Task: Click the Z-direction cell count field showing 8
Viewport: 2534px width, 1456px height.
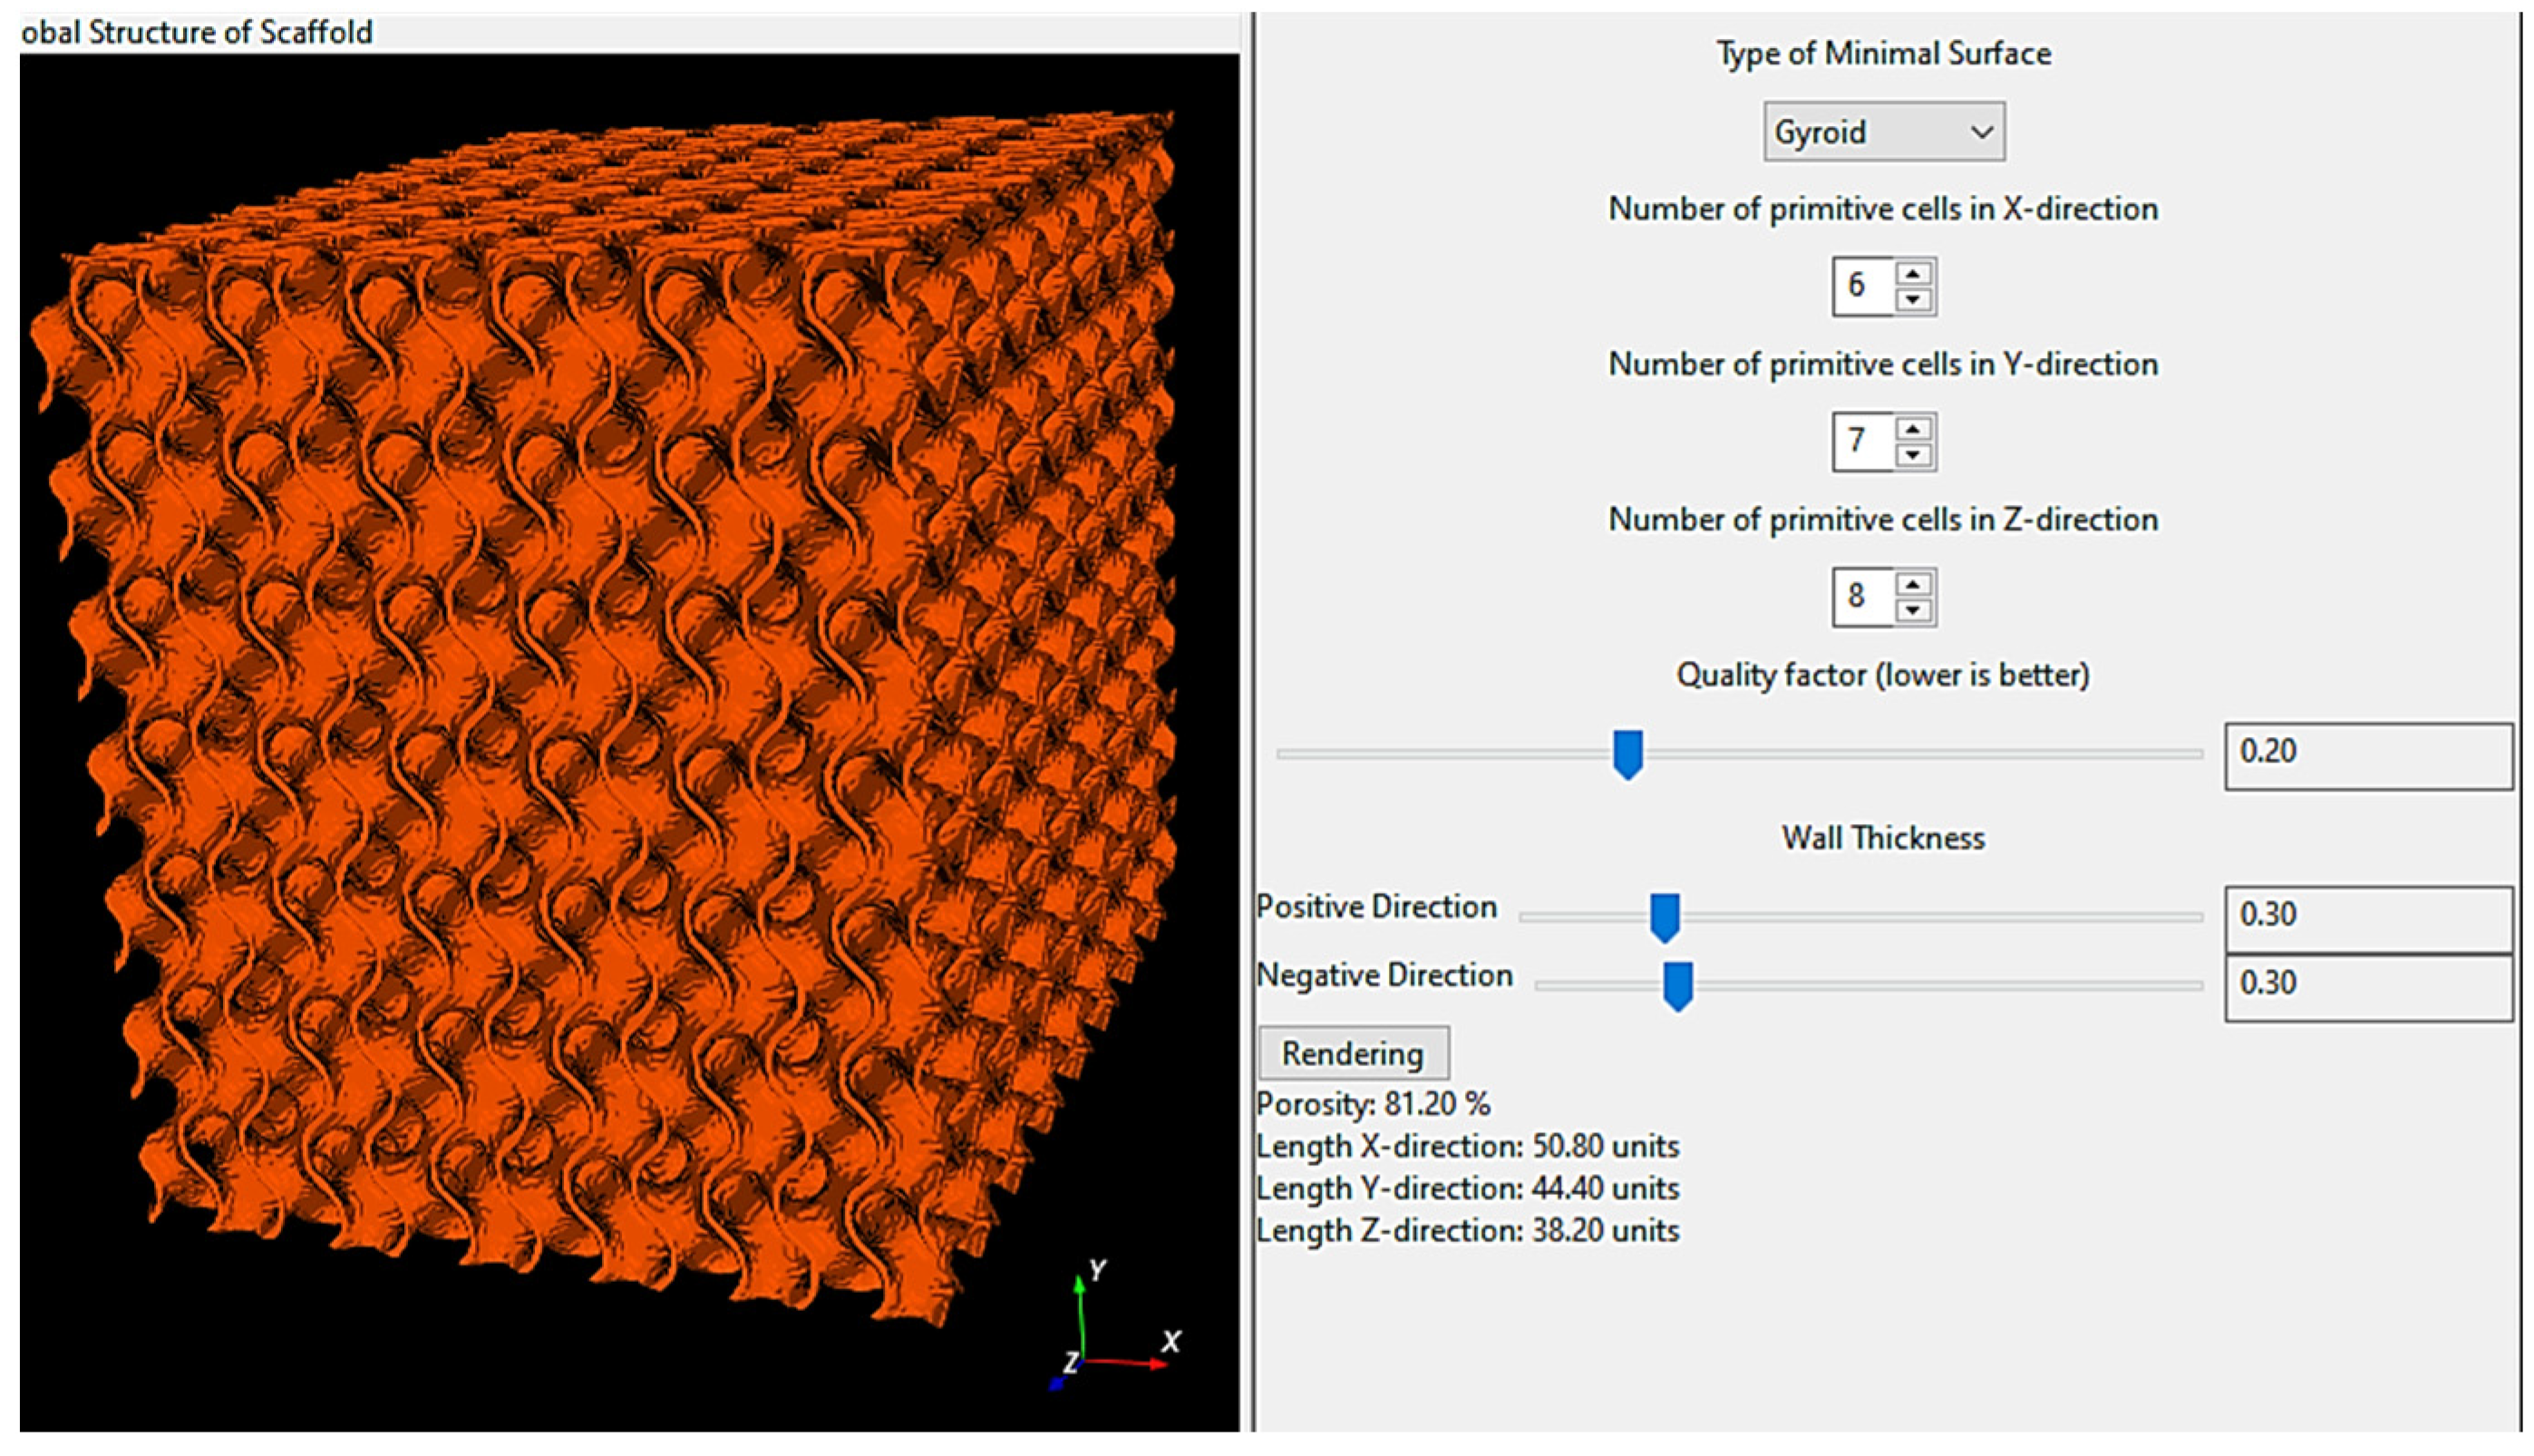Action: (1860, 597)
